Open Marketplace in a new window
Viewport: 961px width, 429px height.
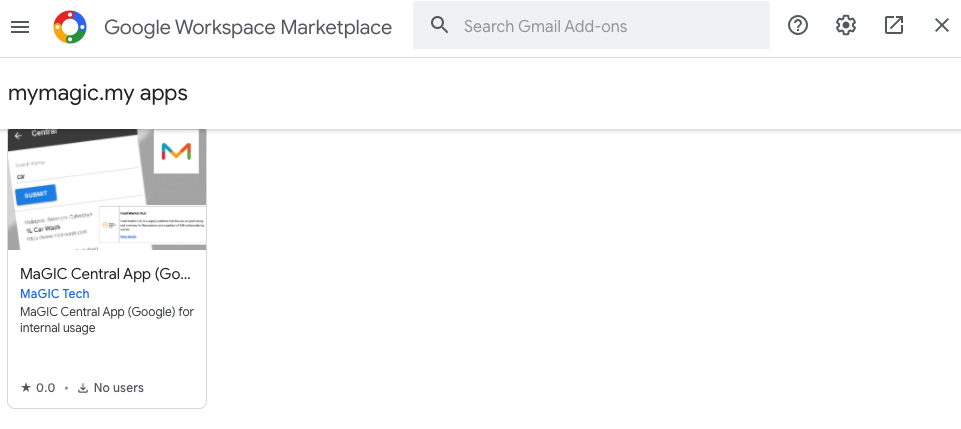(894, 25)
